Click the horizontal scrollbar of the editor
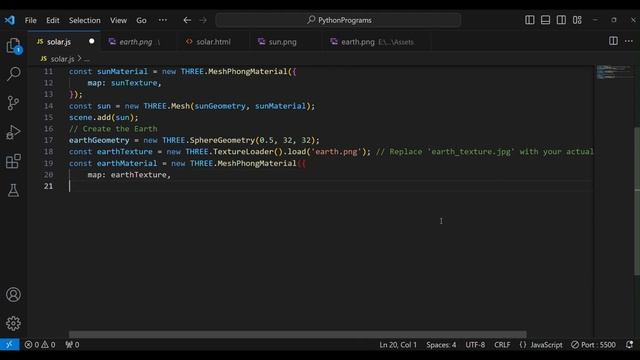 pos(298,334)
